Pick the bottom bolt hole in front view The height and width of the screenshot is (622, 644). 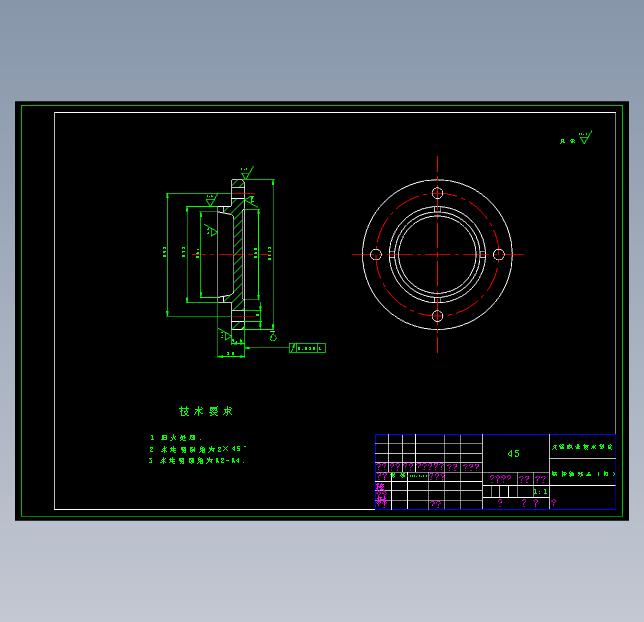point(437,316)
